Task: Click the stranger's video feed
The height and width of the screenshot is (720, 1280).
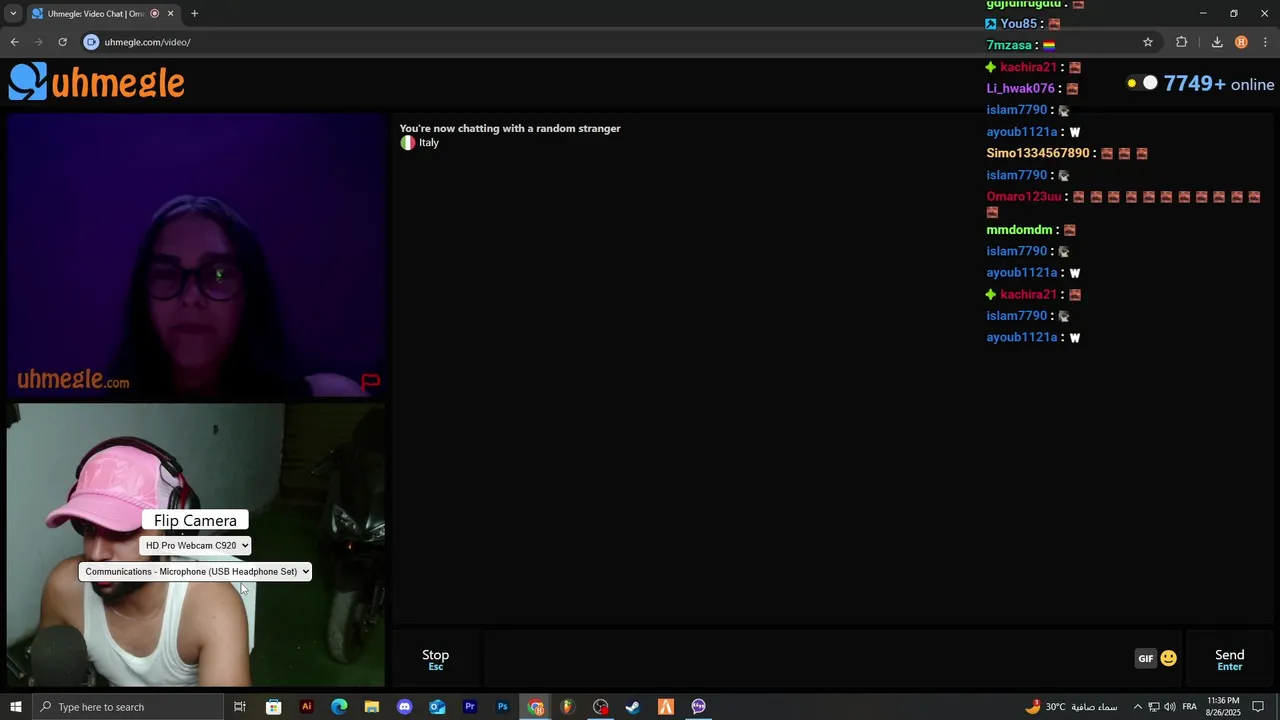Action: (196, 255)
